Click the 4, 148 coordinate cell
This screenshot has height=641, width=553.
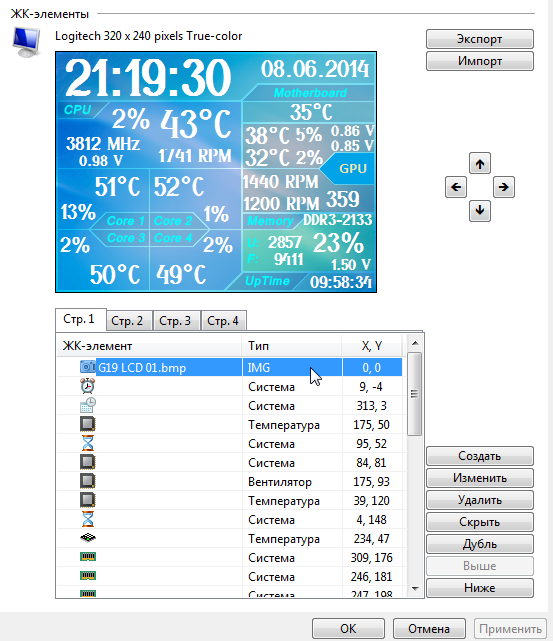point(372,520)
